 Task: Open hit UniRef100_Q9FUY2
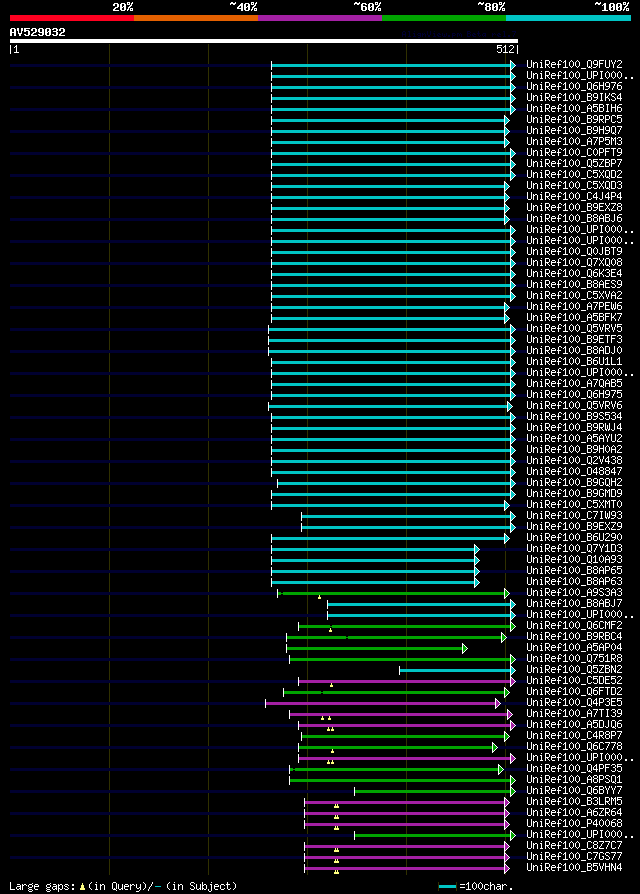coord(574,65)
